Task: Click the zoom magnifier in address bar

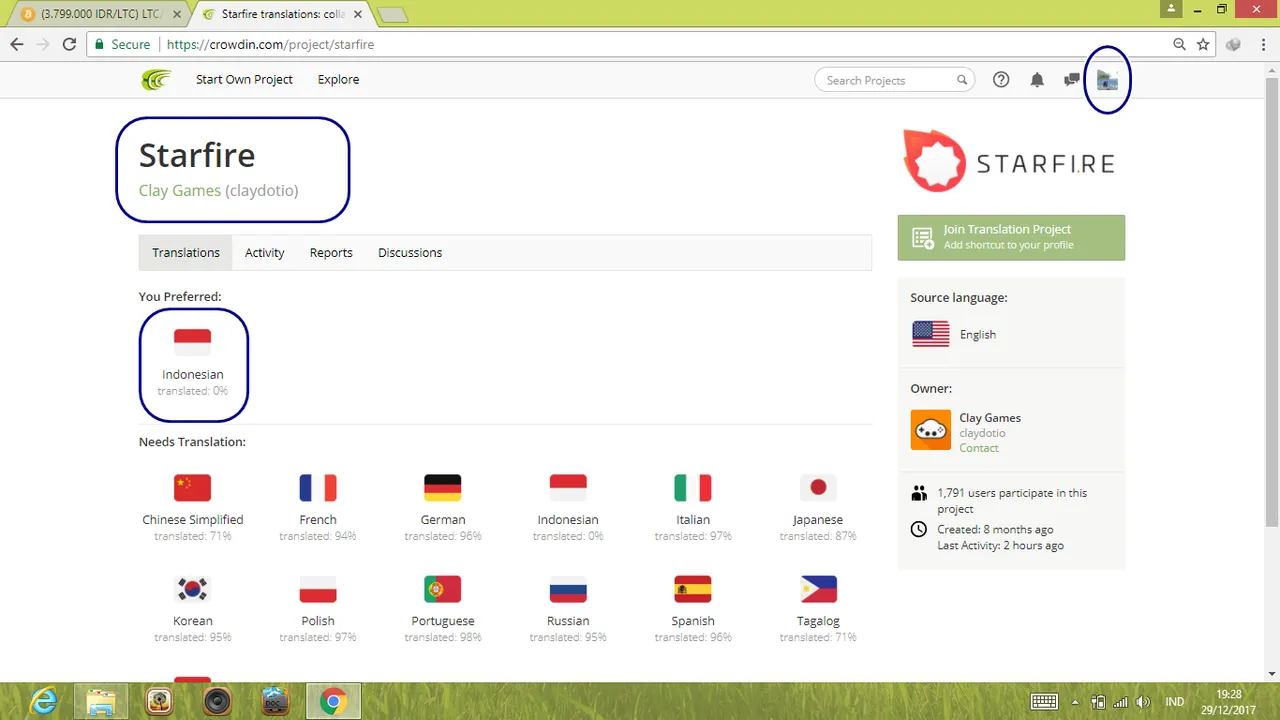Action: 1180,44
